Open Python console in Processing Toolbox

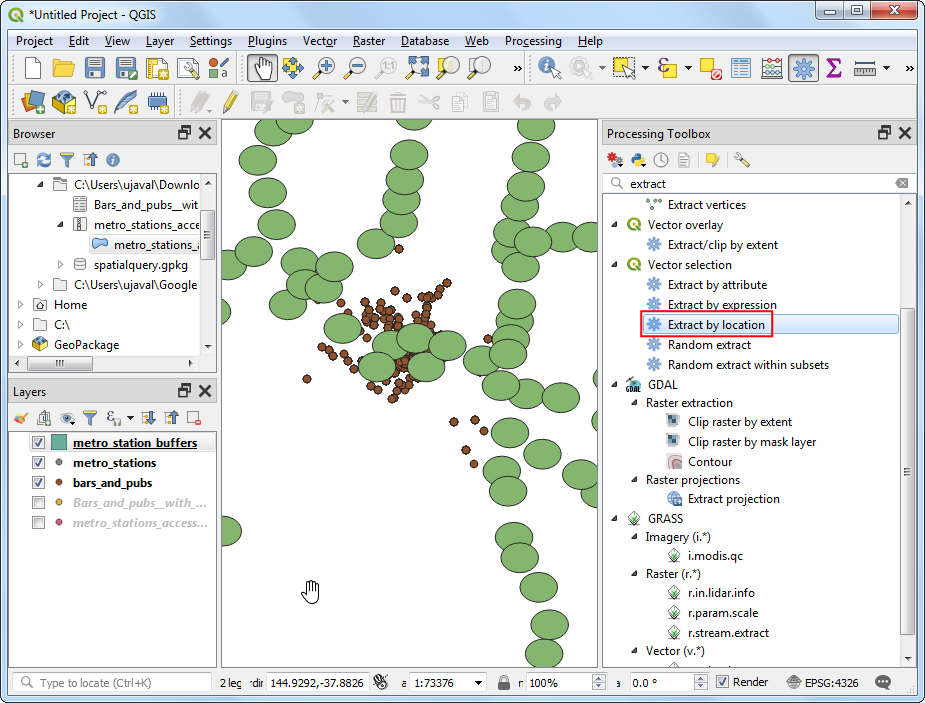(637, 160)
